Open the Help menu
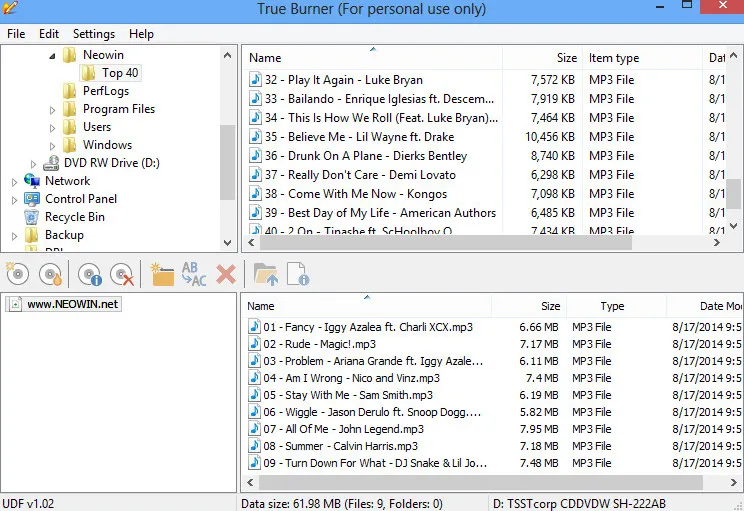 click(x=141, y=34)
